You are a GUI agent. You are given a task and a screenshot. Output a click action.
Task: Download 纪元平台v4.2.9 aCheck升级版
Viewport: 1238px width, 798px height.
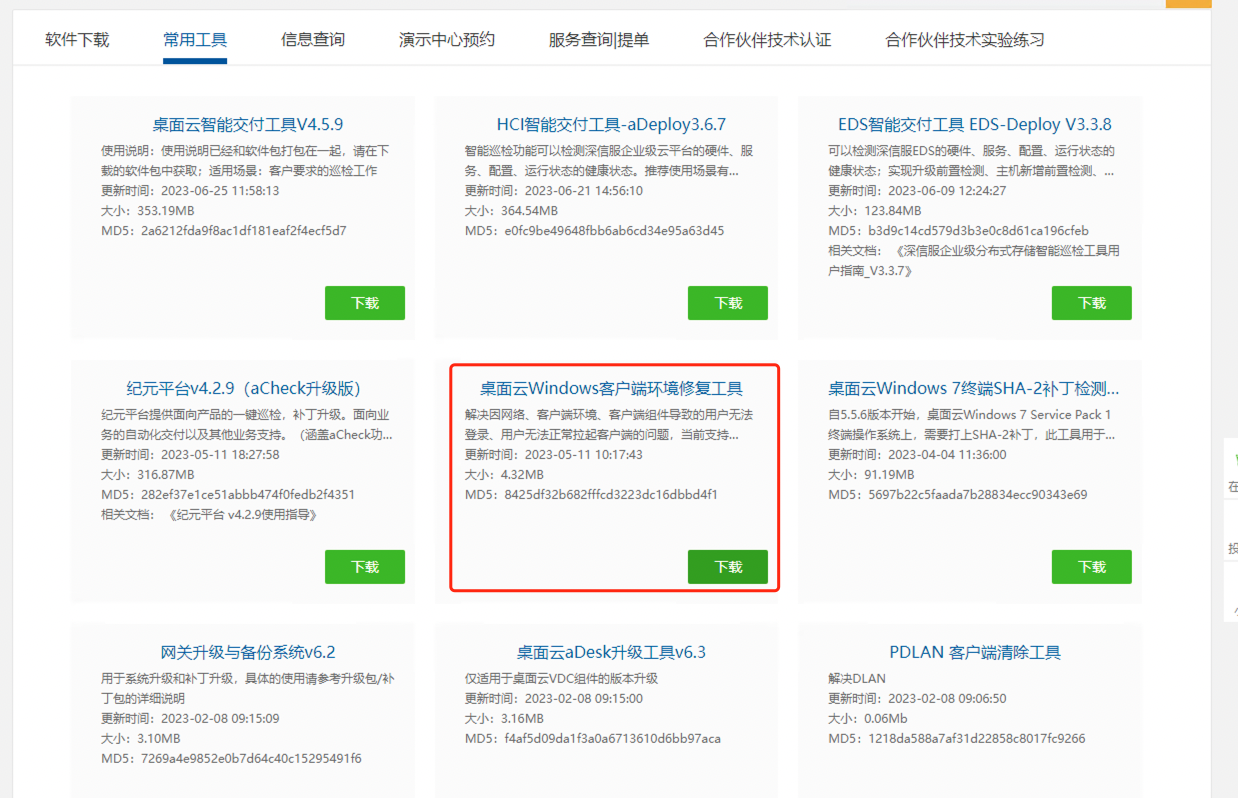click(365, 567)
